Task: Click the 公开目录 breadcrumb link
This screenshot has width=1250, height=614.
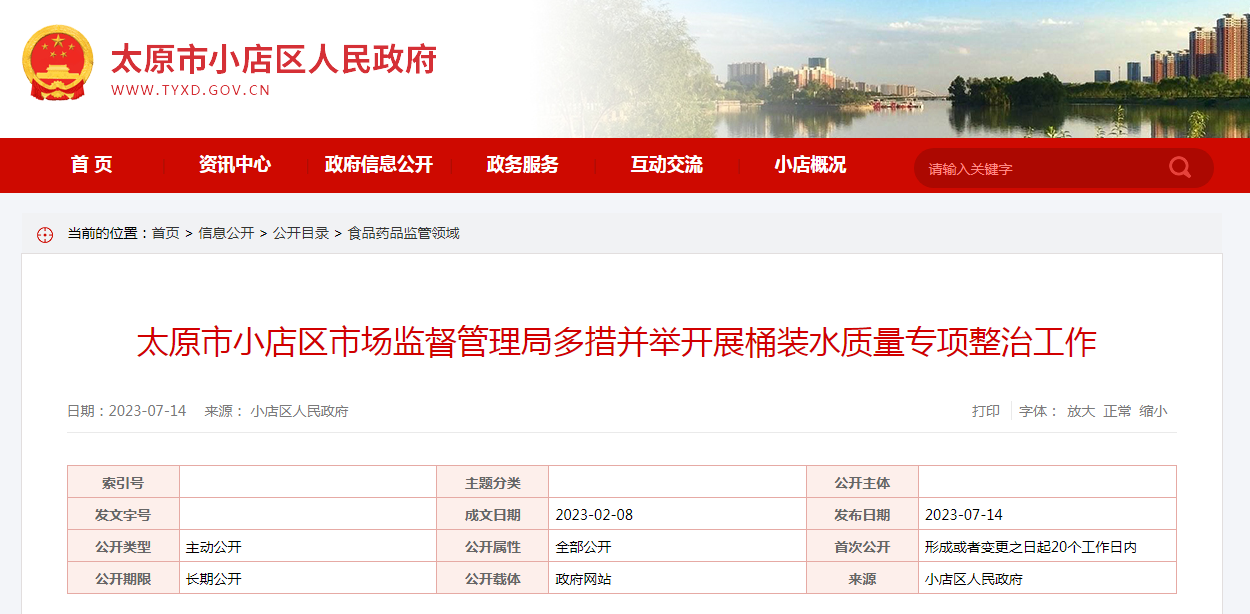Action: [301, 233]
